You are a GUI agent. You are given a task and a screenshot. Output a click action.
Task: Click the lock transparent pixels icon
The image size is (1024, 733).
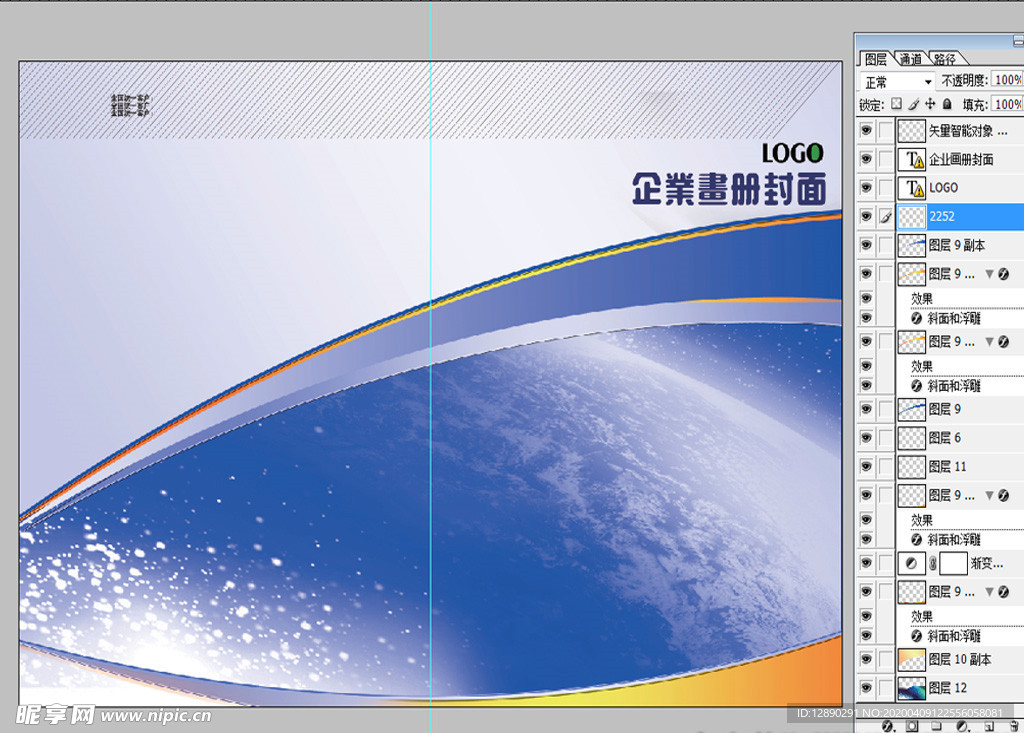point(897,104)
